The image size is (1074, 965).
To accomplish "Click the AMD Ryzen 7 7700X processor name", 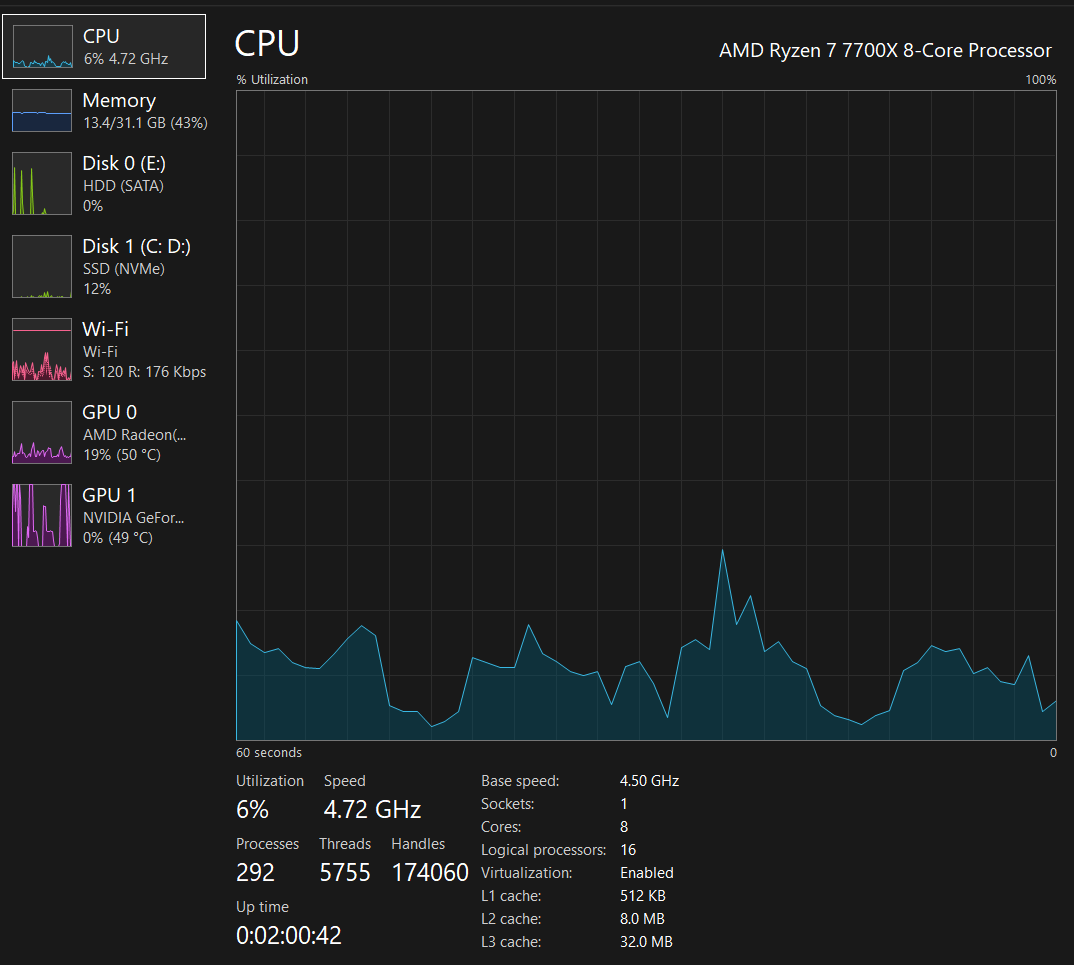I will [x=885, y=51].
